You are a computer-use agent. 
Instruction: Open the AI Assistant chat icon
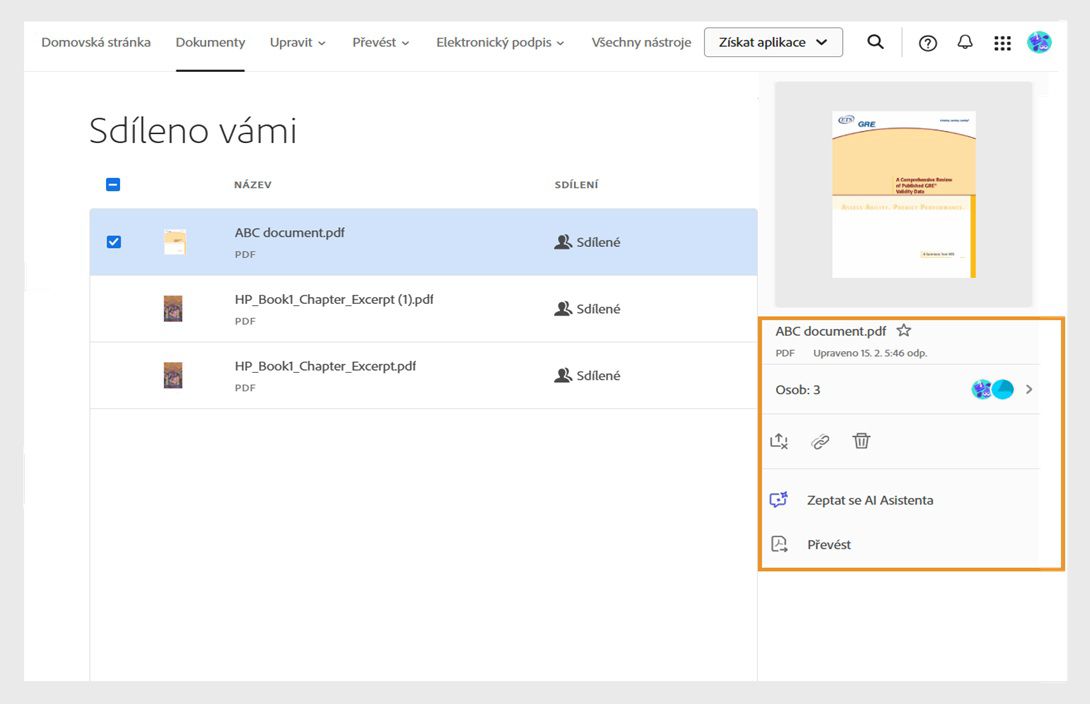click(x=779, y=499)
